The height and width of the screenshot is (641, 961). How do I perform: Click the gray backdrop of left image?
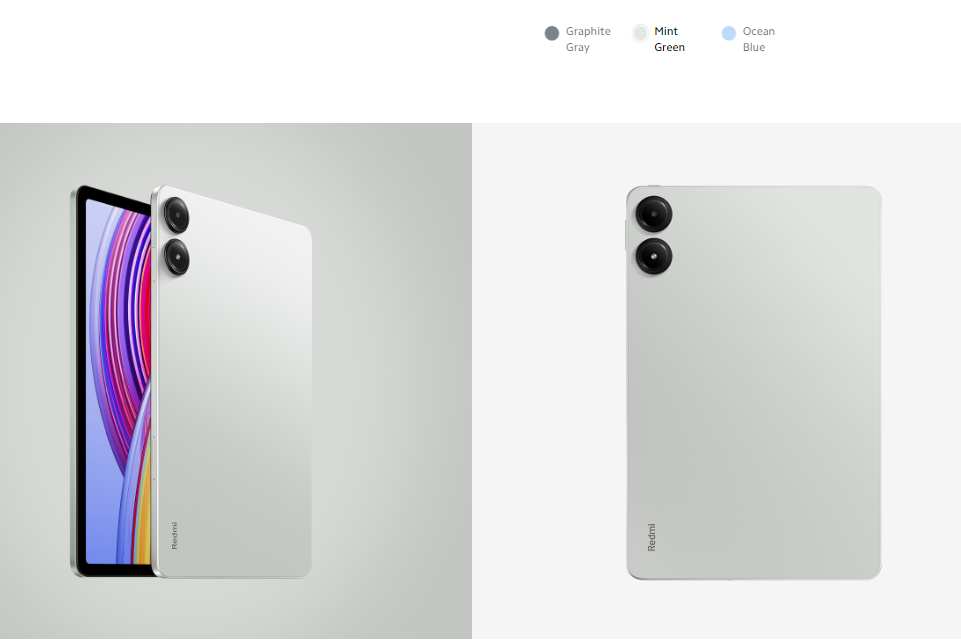click(x=392, y=380)
